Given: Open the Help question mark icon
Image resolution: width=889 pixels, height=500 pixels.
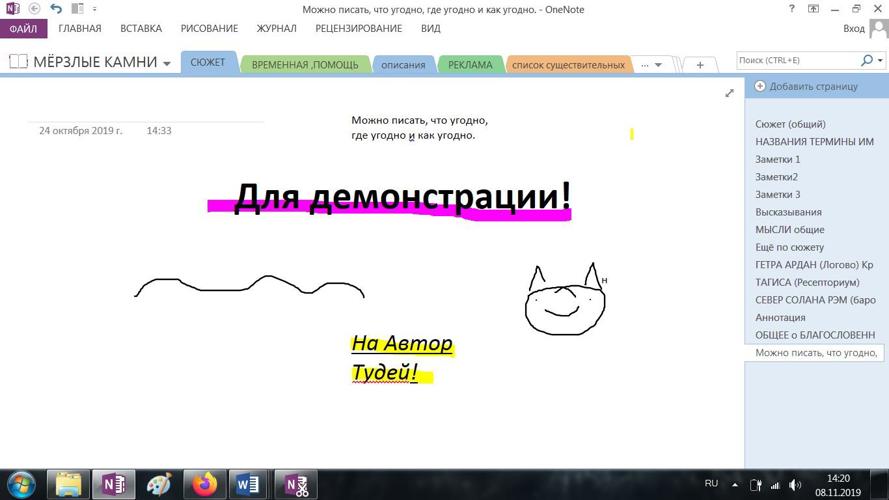Looking at the screenshot, I should pyautogui.click(x=792, y=9).
